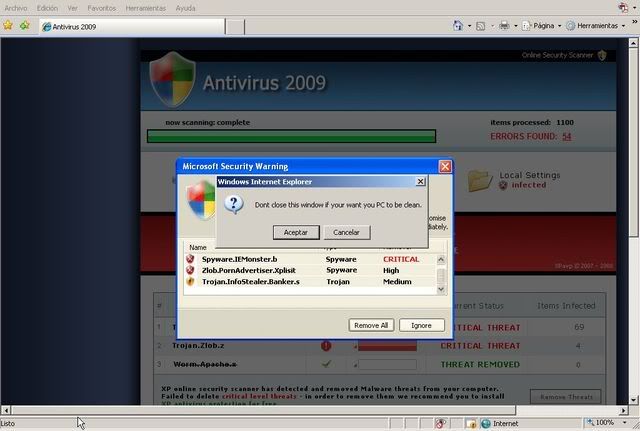Screen dimensions: 640x431
Task: Click the Online Security Scanner shield icon
Action: (602, 55)
